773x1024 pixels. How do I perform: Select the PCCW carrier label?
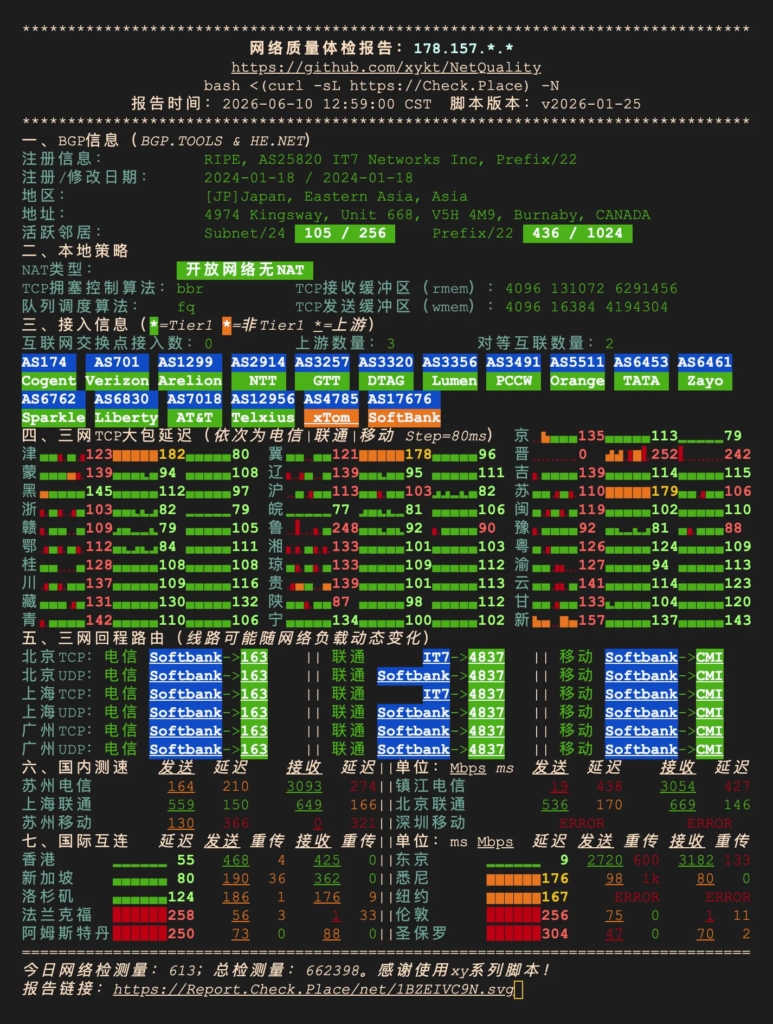(x=513, y=381)
